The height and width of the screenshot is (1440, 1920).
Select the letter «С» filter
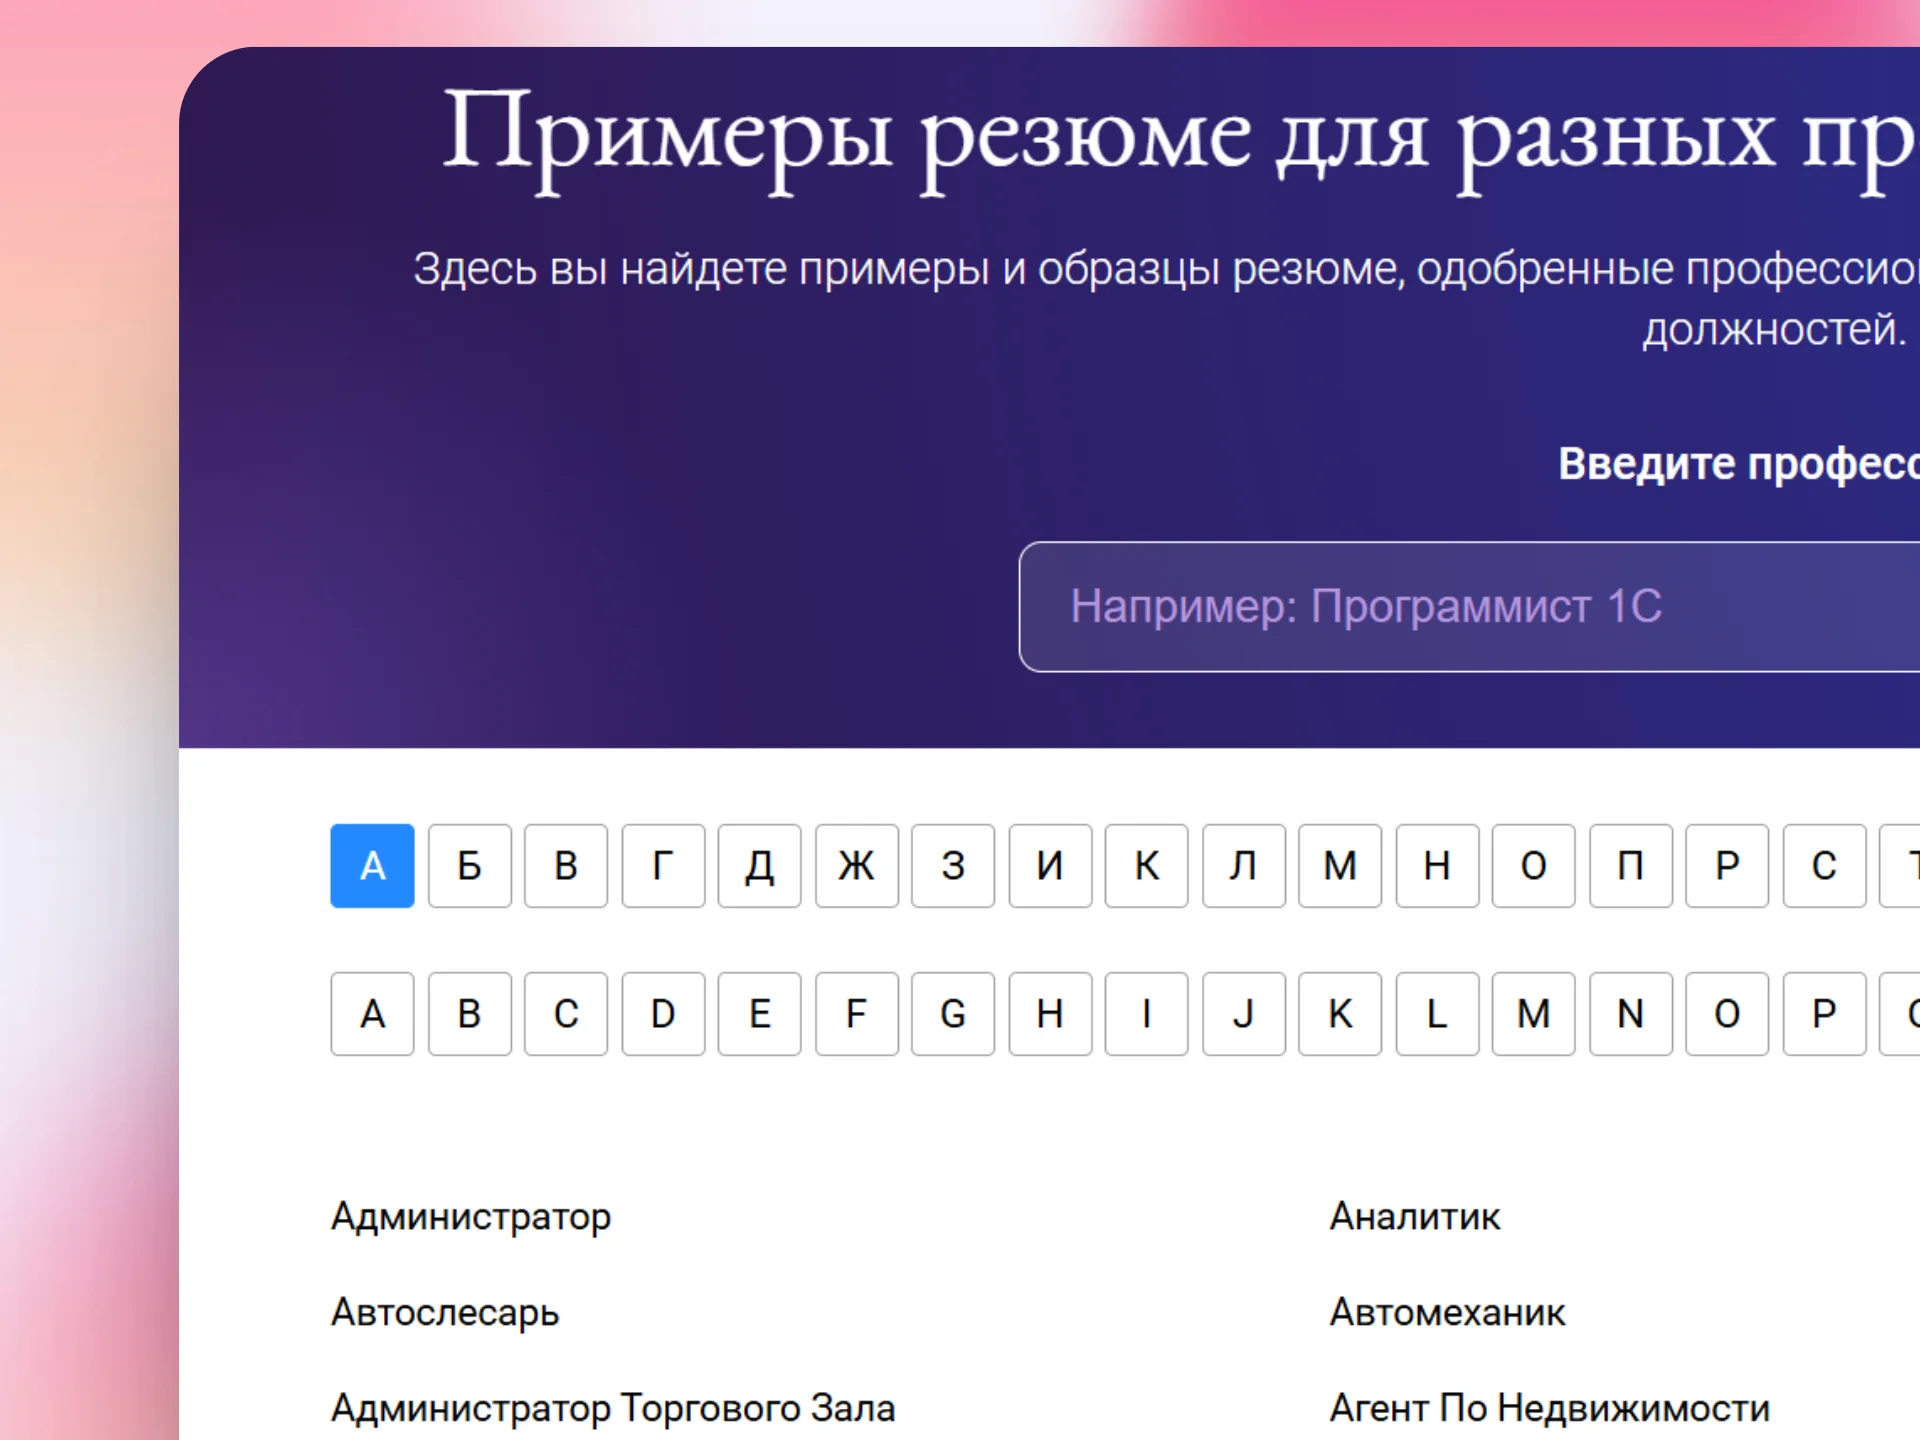[x=1824, y=866]
